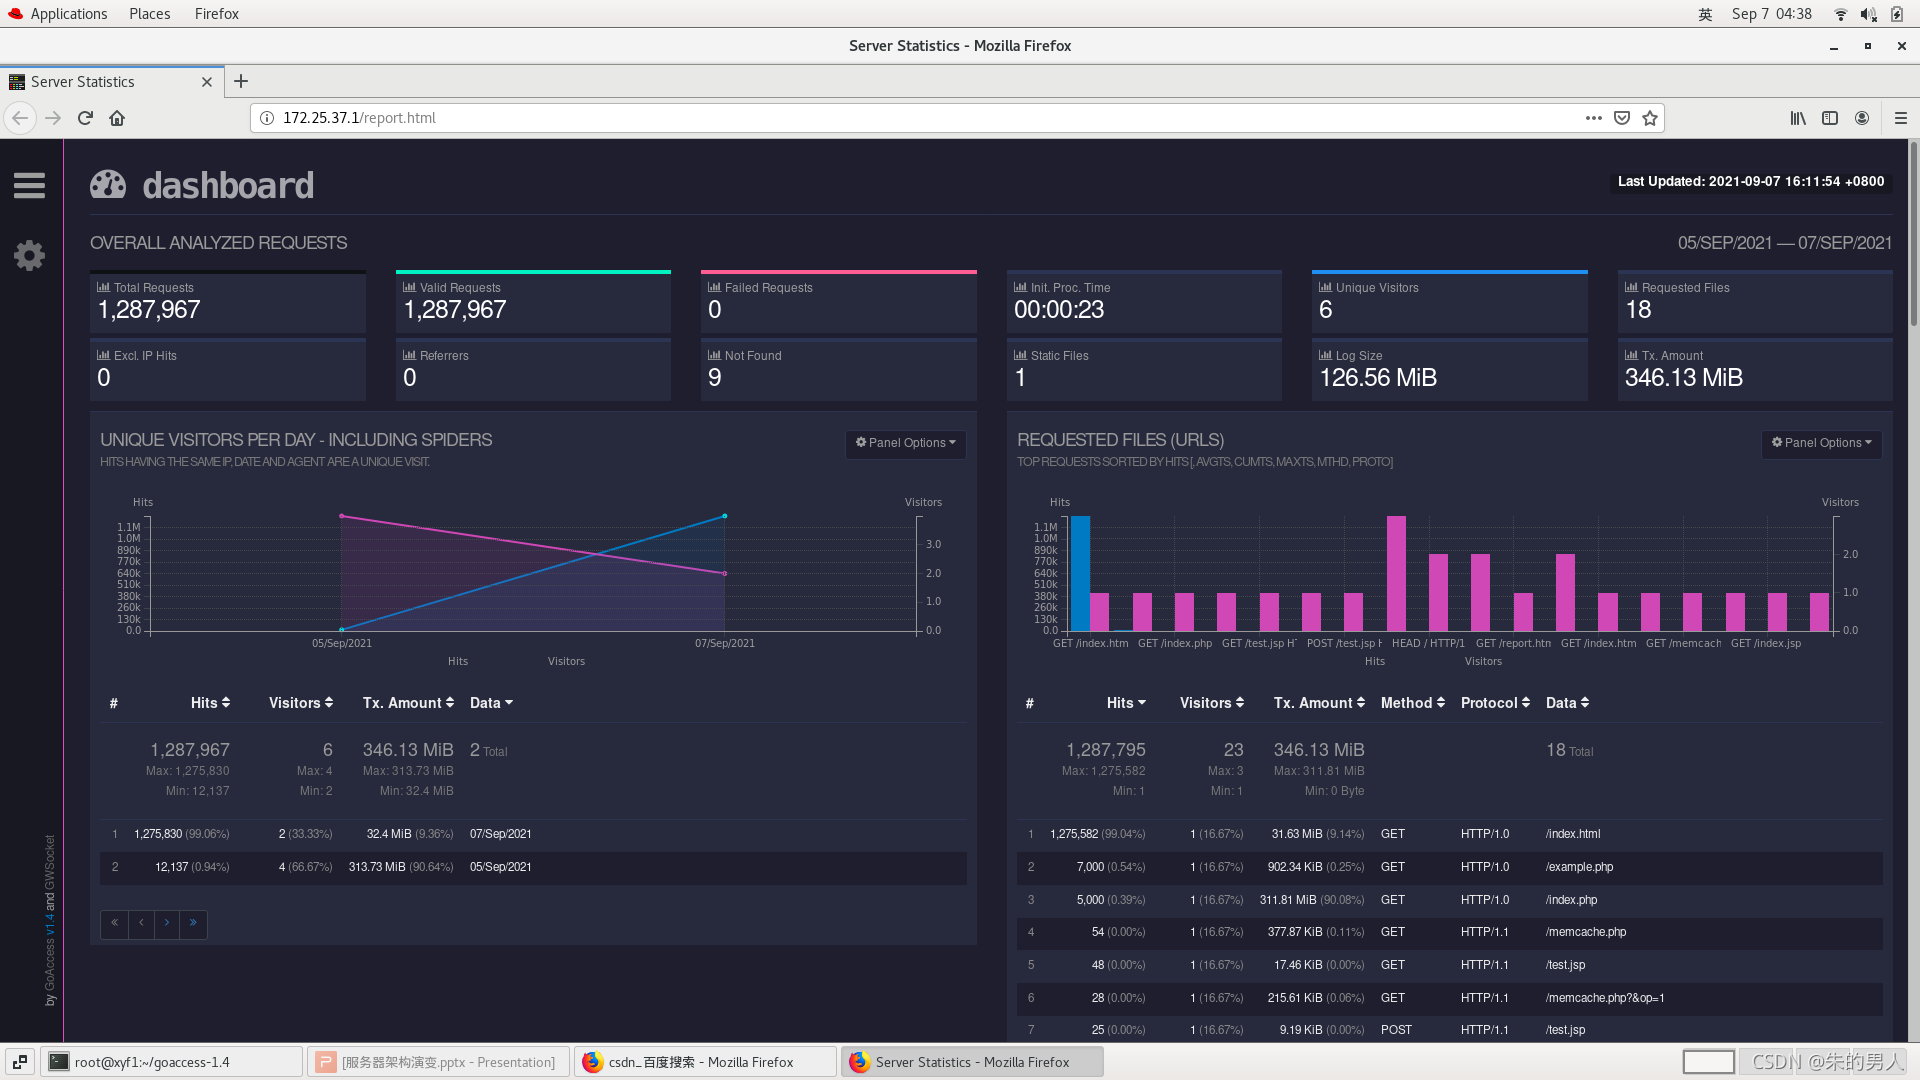Screen dimensions: 1920x1080
Task: Sort requested files by Method column
Action: [x=1413, y=703]
